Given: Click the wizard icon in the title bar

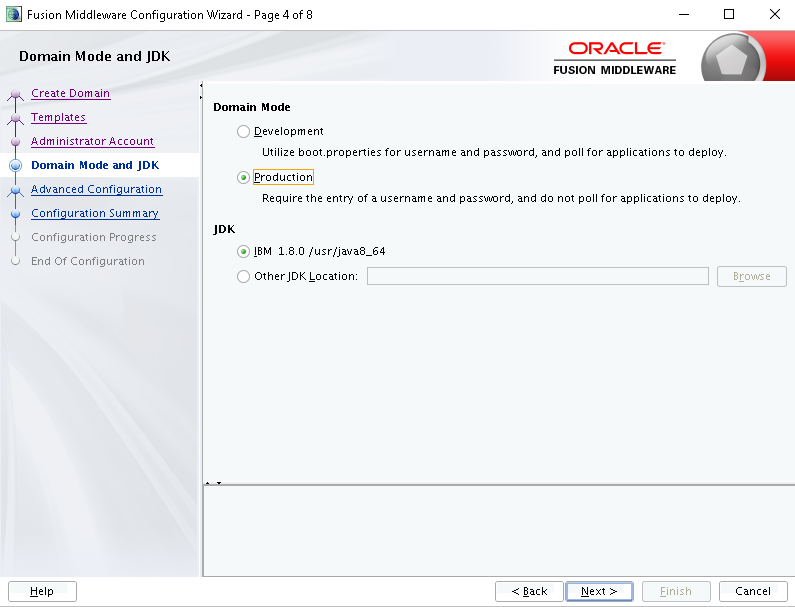Looking at the screenshot, I should [14, 14].
